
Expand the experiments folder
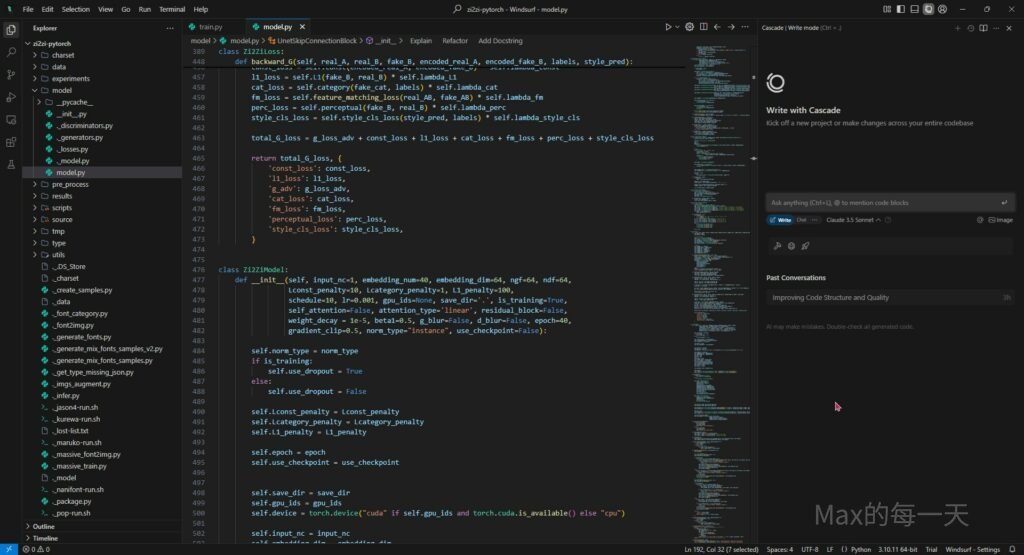[x=70, y=78]
